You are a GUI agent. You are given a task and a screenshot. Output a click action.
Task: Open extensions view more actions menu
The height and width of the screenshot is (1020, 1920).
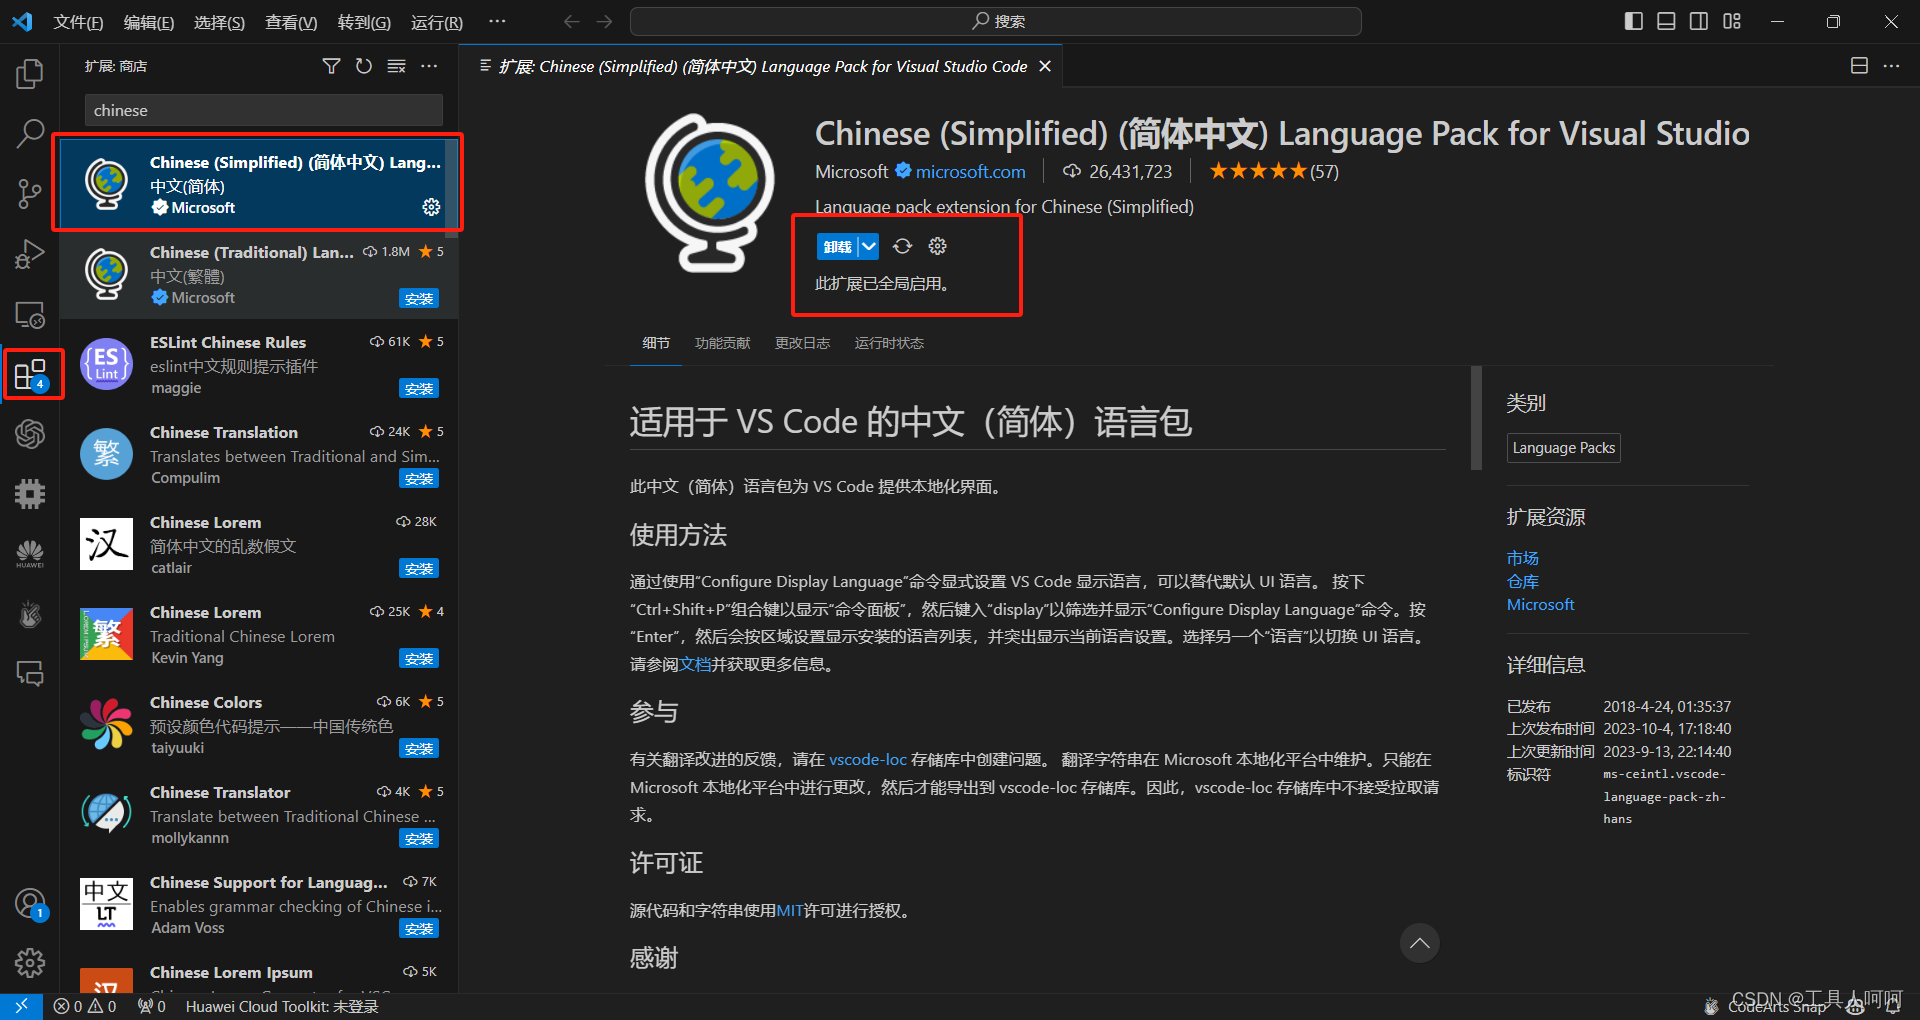point(429,66)
